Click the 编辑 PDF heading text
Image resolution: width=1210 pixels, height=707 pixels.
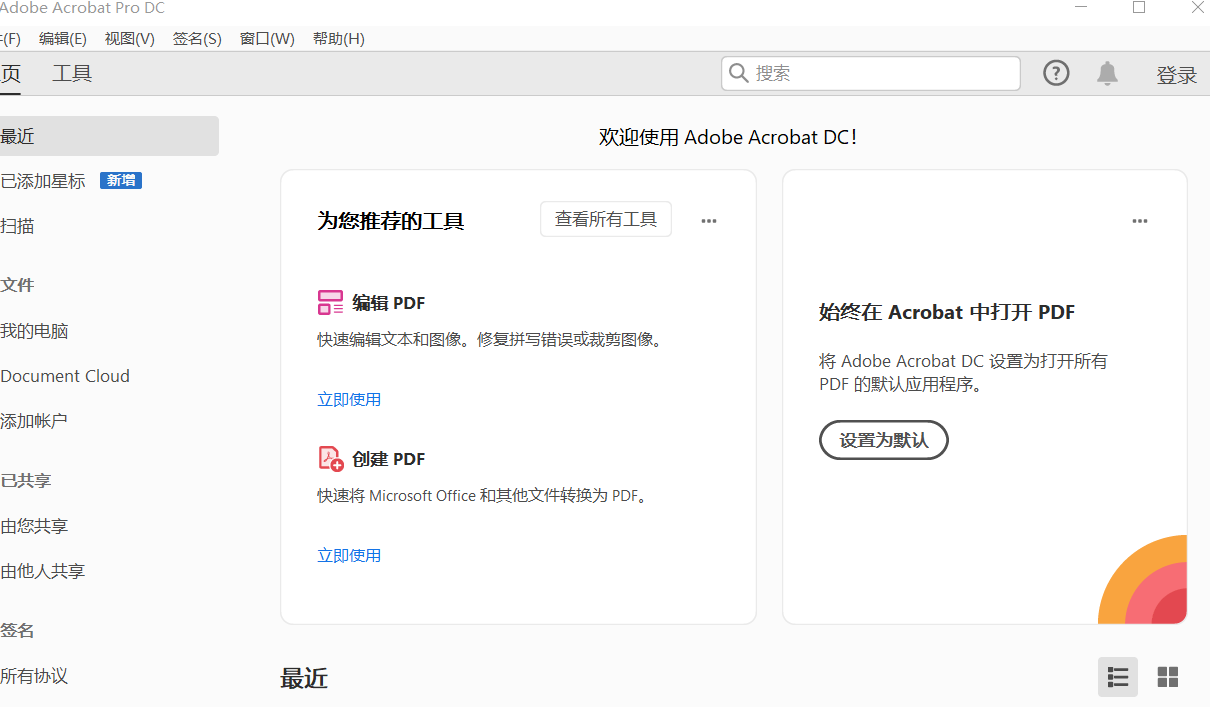coord(389,303)
